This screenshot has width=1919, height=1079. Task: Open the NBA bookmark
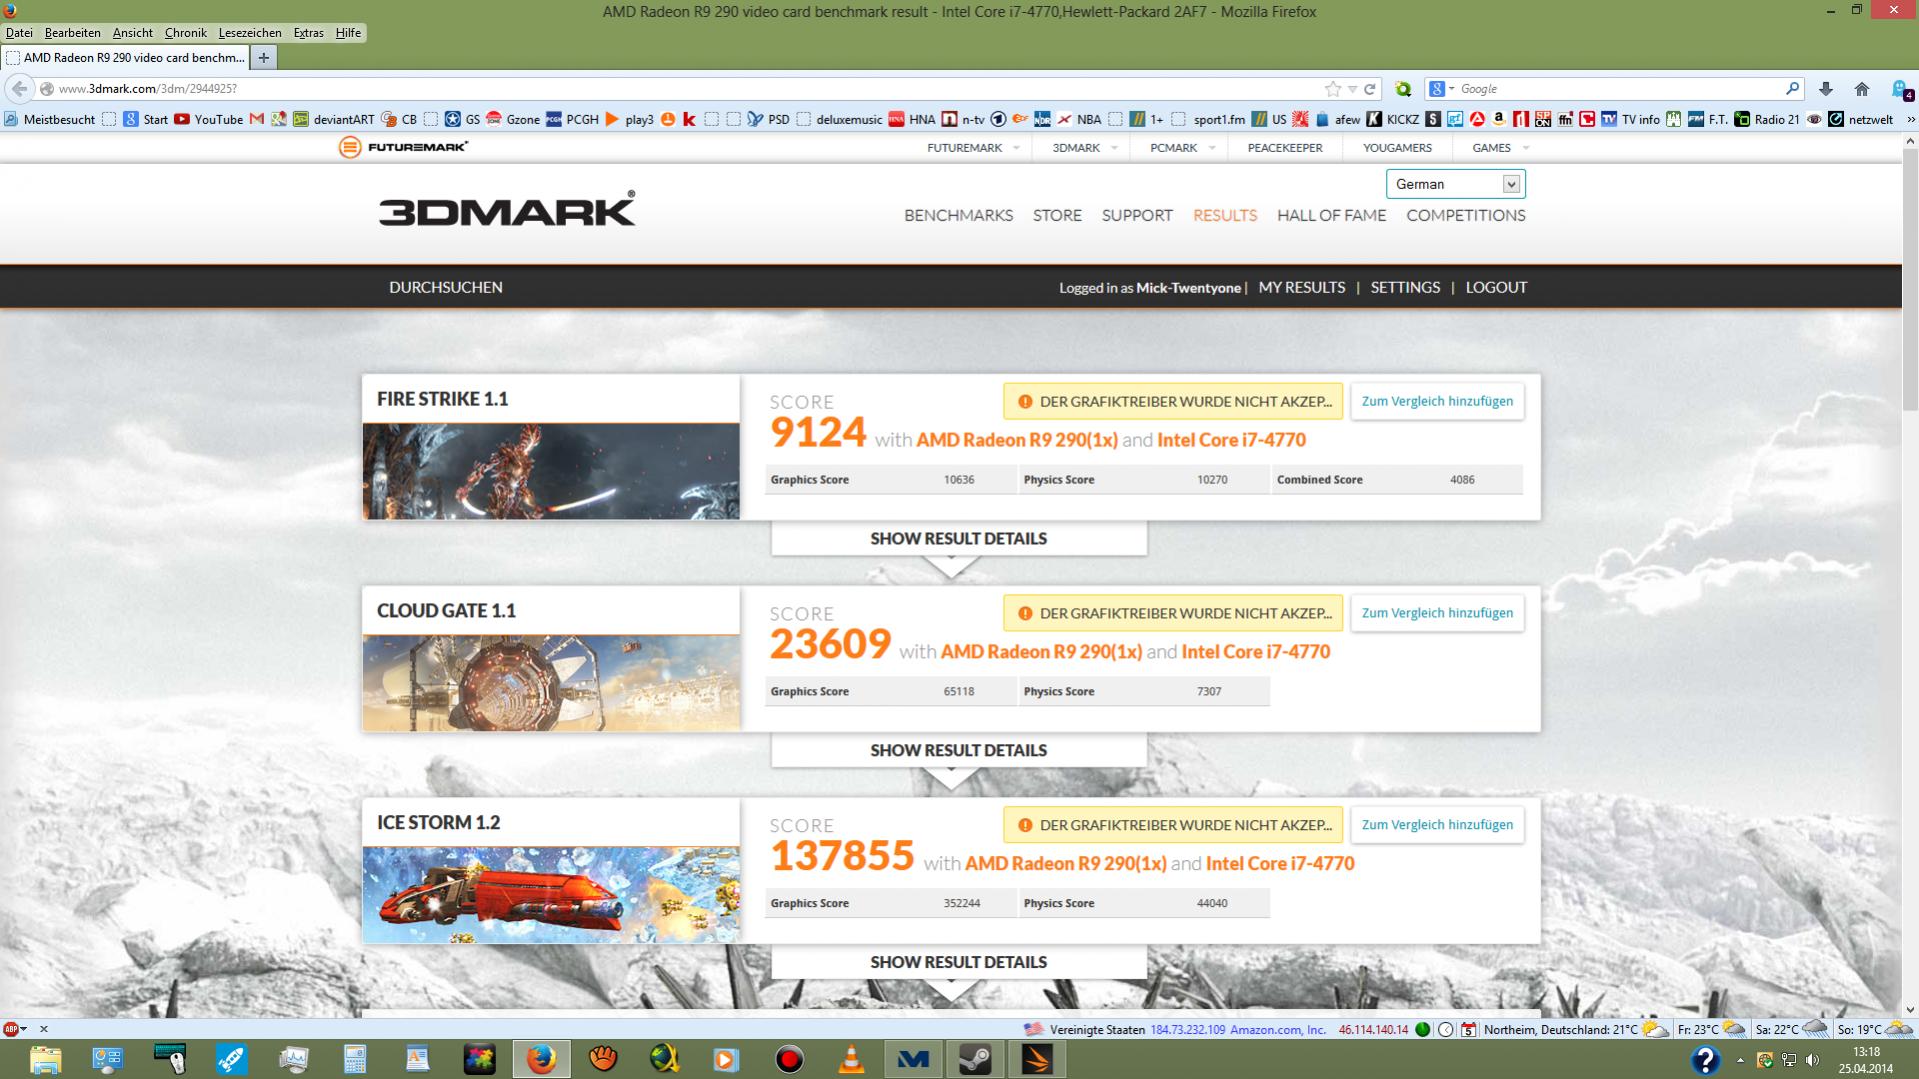(x=1079, y=119)
